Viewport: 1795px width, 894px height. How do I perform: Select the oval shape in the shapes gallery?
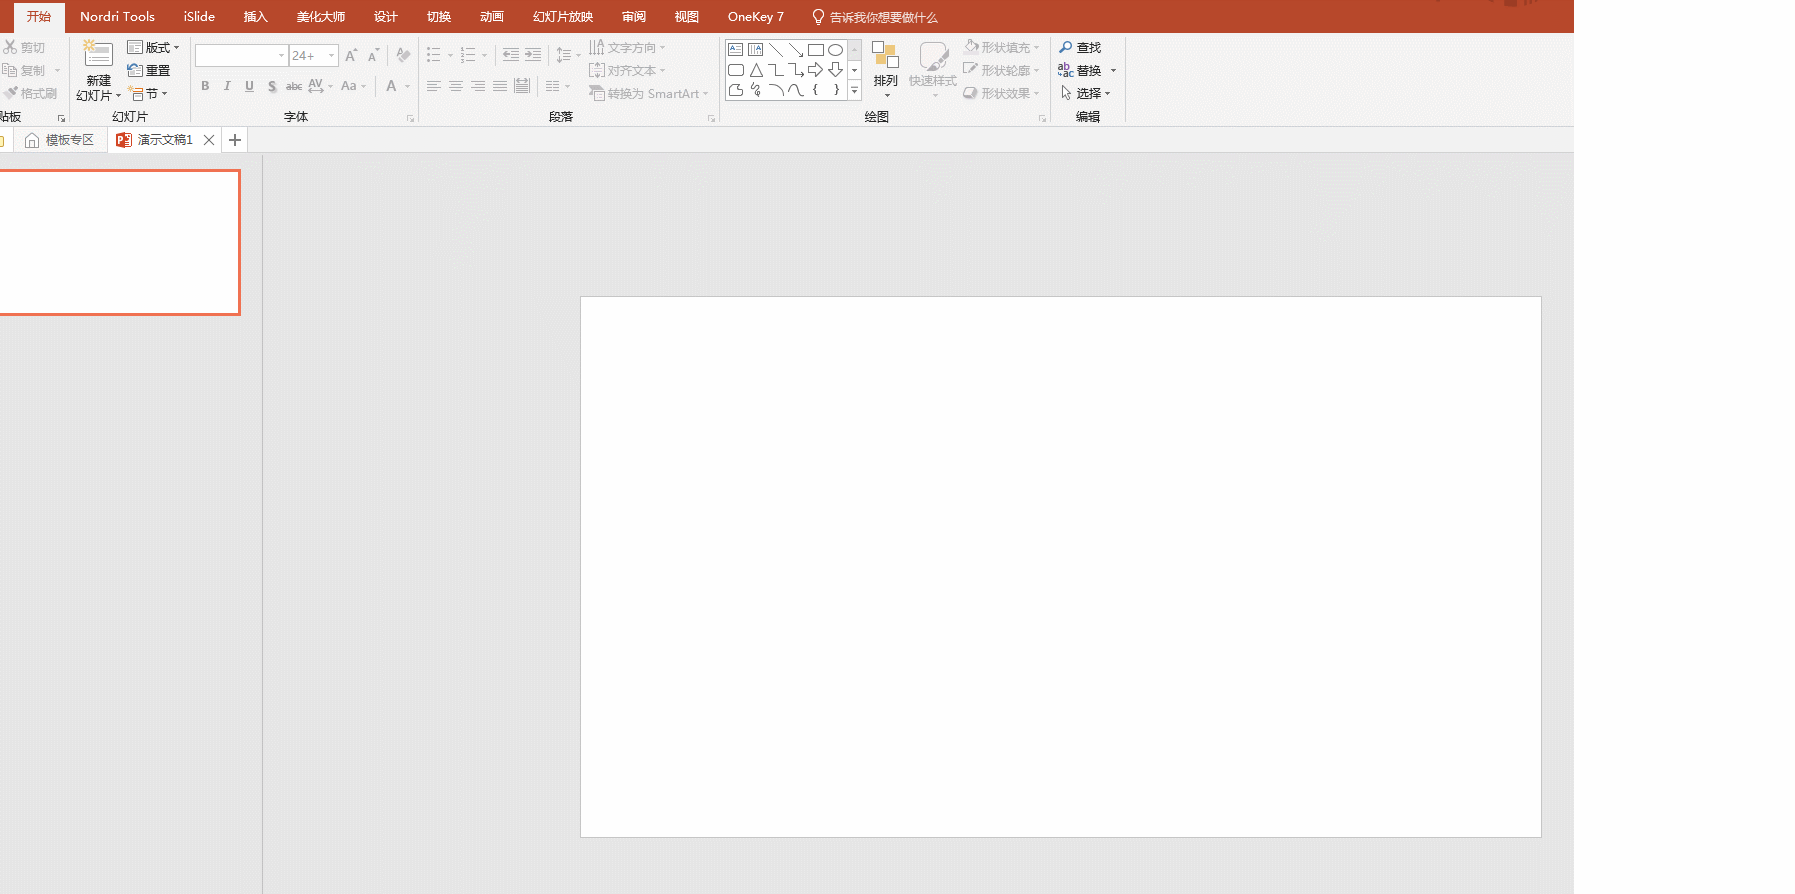coord(835,50)
